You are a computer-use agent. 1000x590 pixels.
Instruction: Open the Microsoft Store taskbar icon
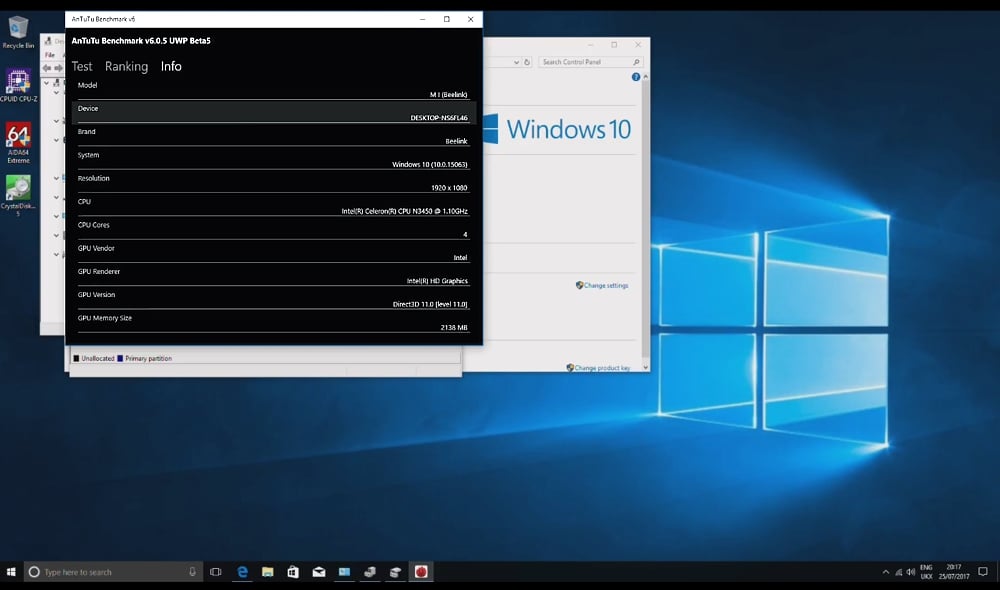point(293,572)
